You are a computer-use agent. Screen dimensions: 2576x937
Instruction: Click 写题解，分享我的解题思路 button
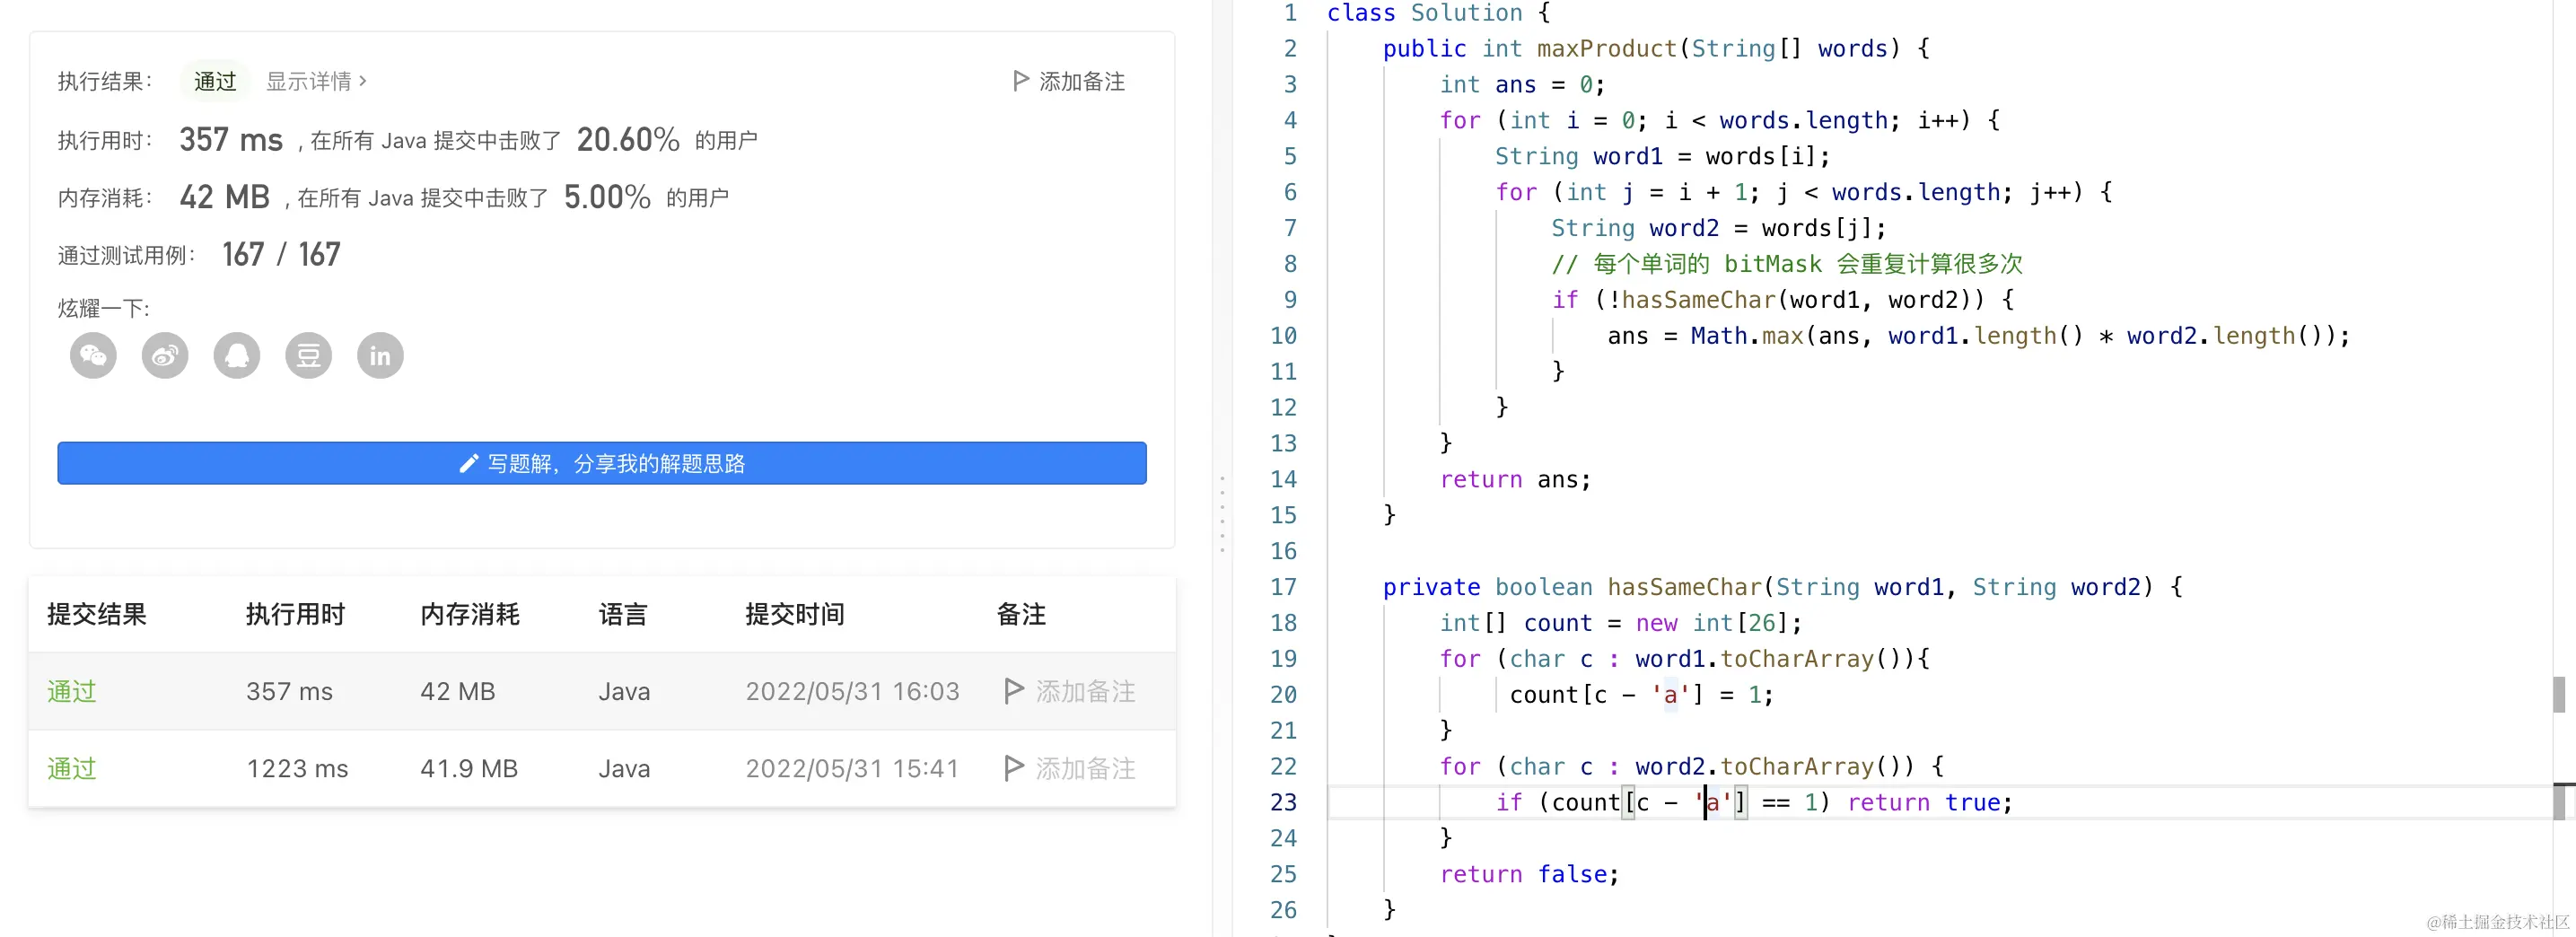click(602, 463)
